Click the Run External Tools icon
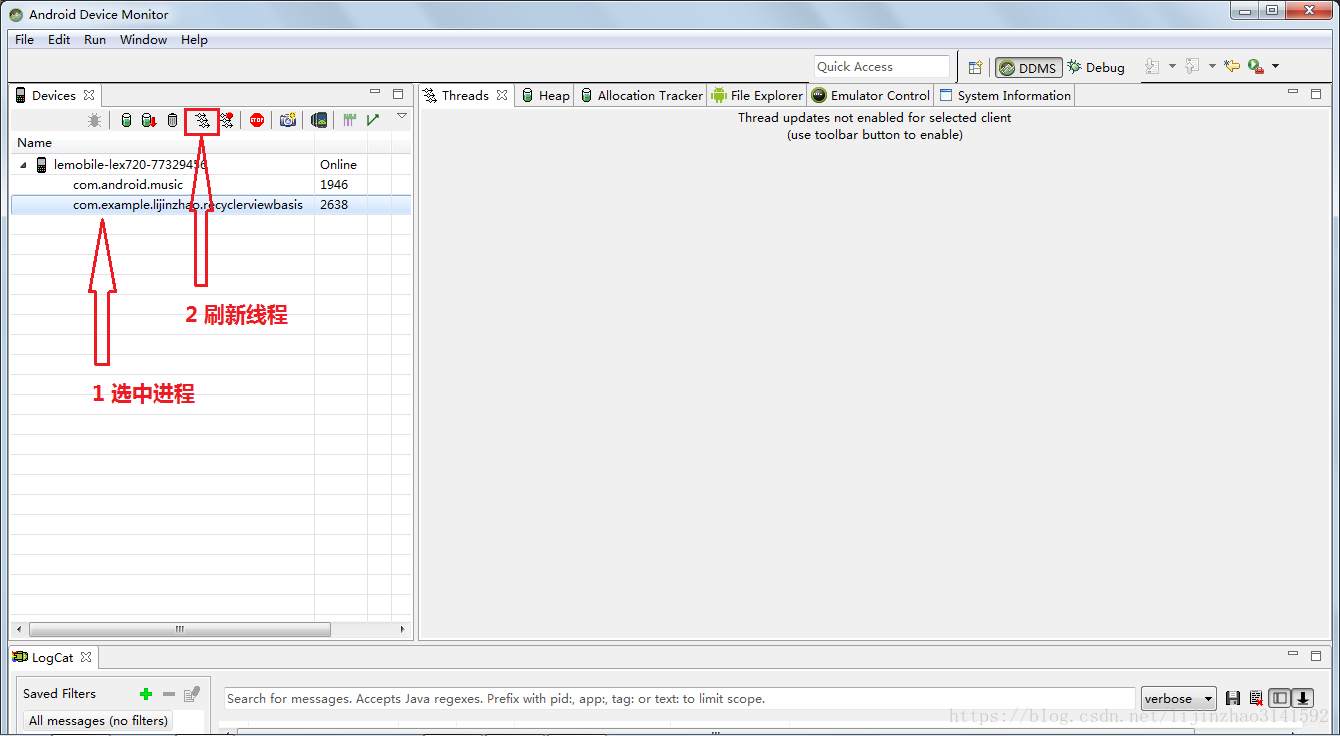1340x736 pixels. click(x=1255, y=67)
